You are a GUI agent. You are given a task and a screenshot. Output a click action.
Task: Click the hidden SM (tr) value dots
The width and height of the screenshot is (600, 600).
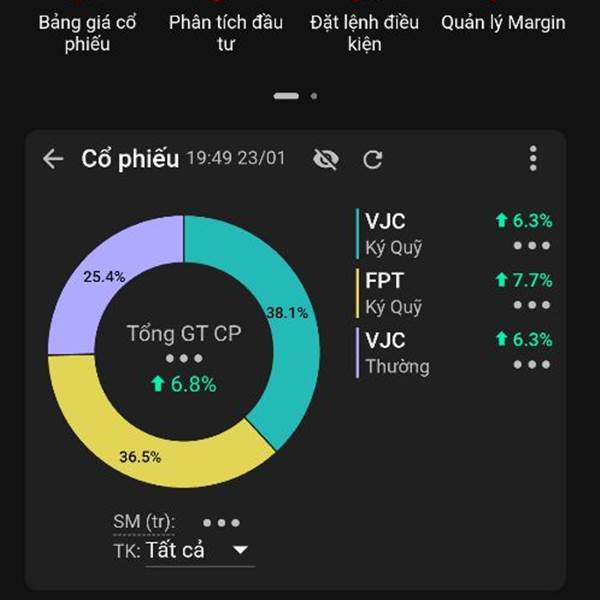(x=220, y=522)
